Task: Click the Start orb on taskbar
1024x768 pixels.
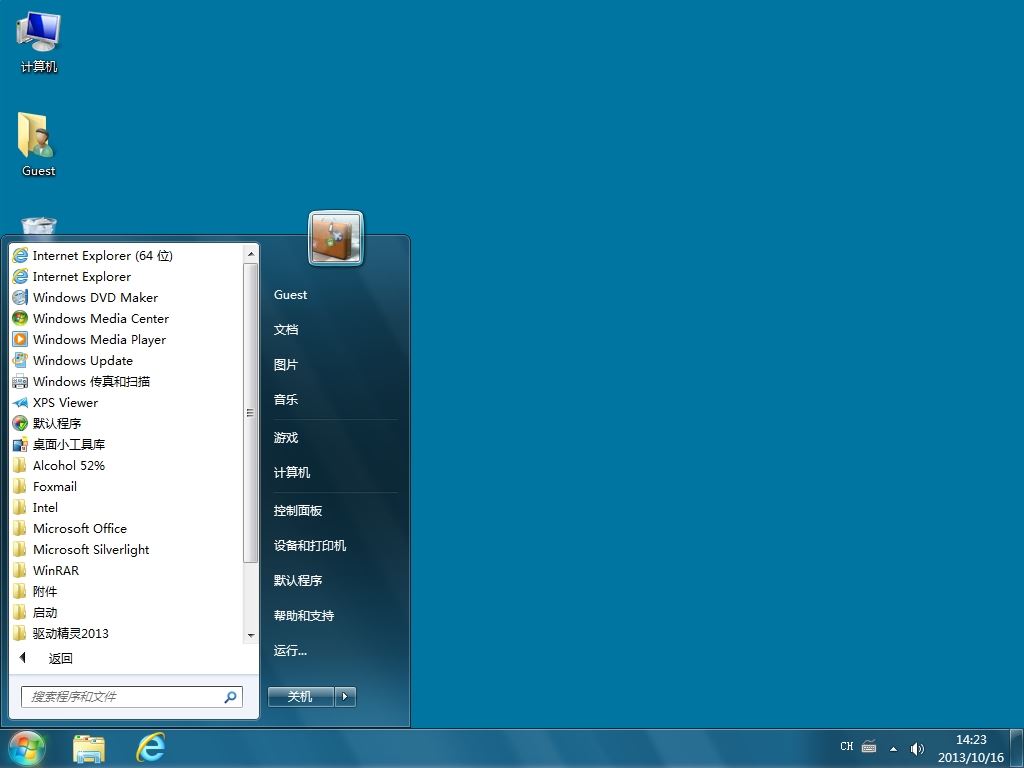Action: pos(27,748)
